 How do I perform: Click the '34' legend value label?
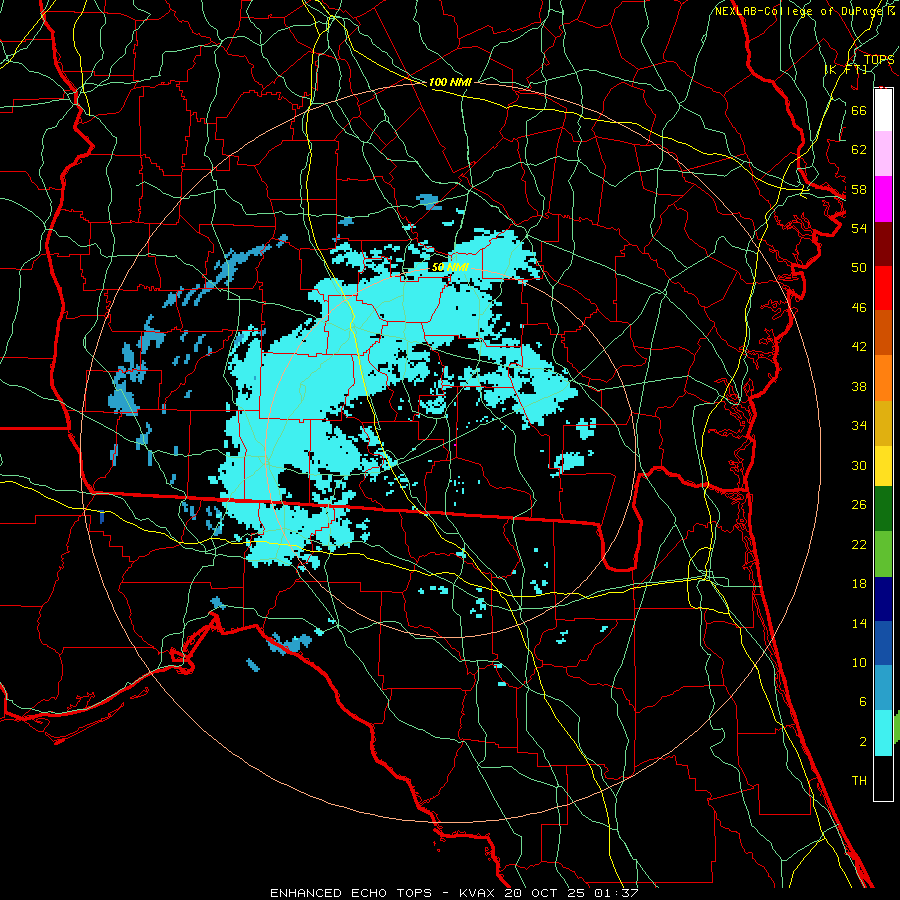tap(859, 426)
